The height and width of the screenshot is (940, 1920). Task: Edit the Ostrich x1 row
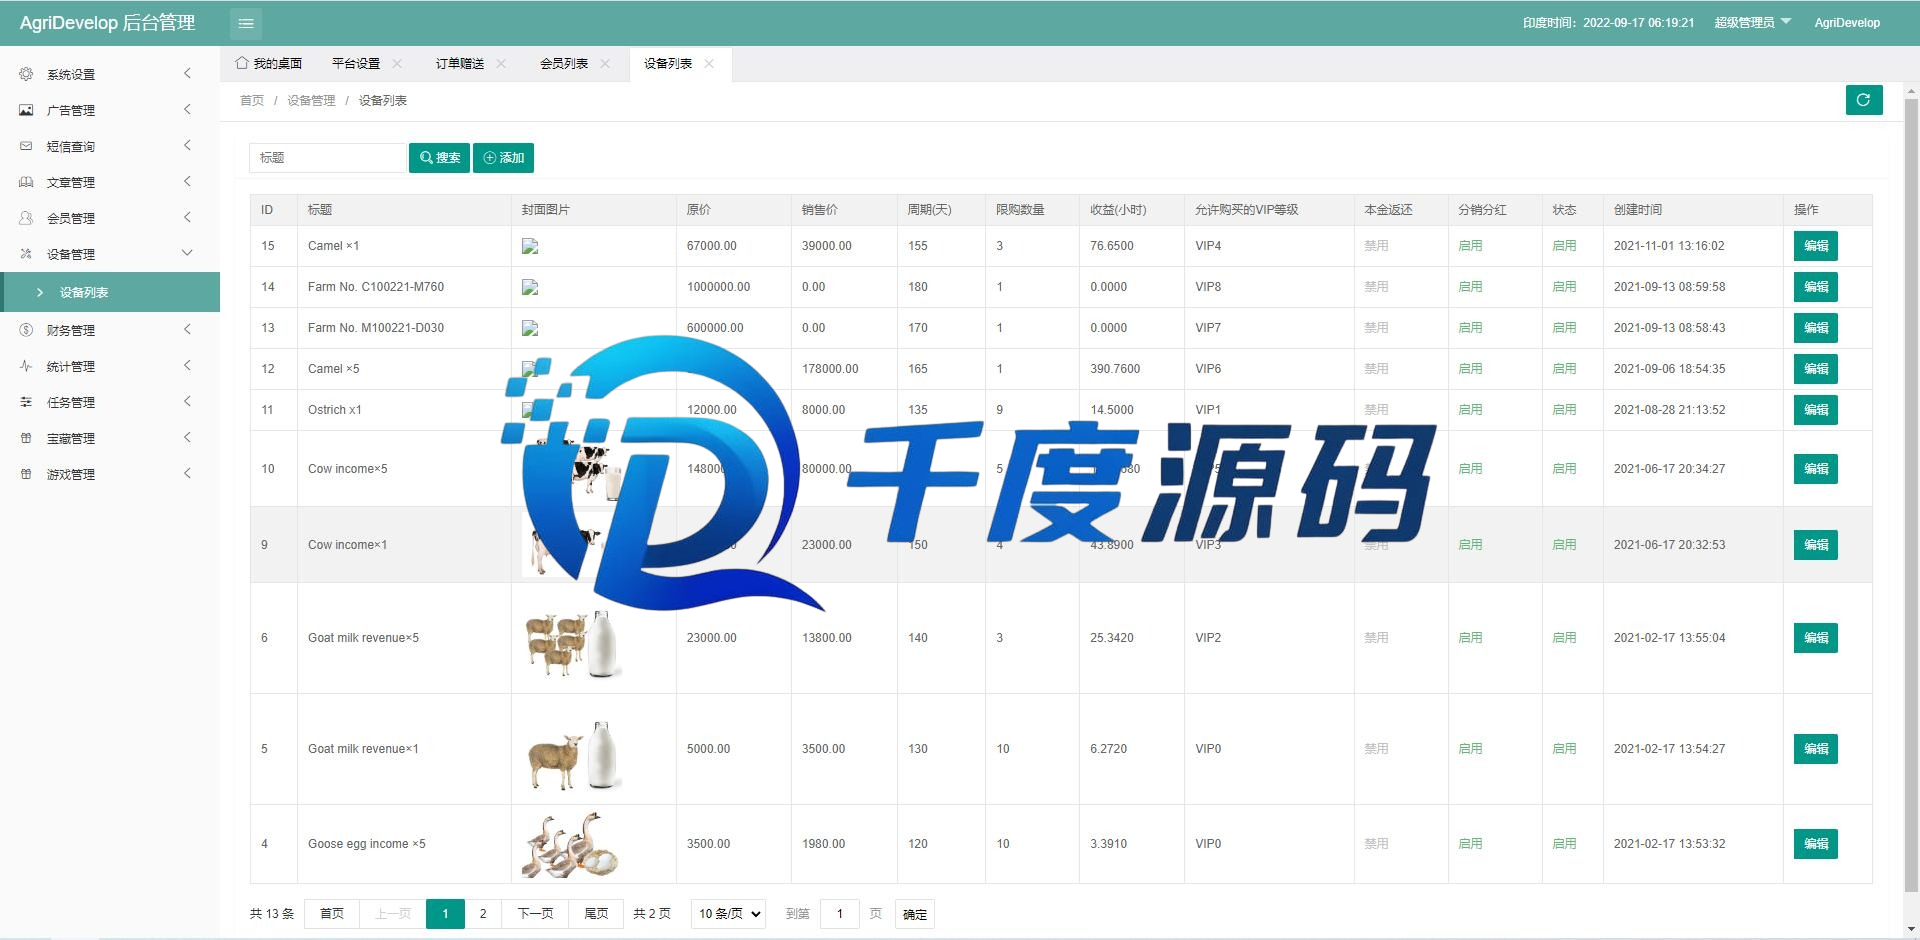coord(1816,410)
